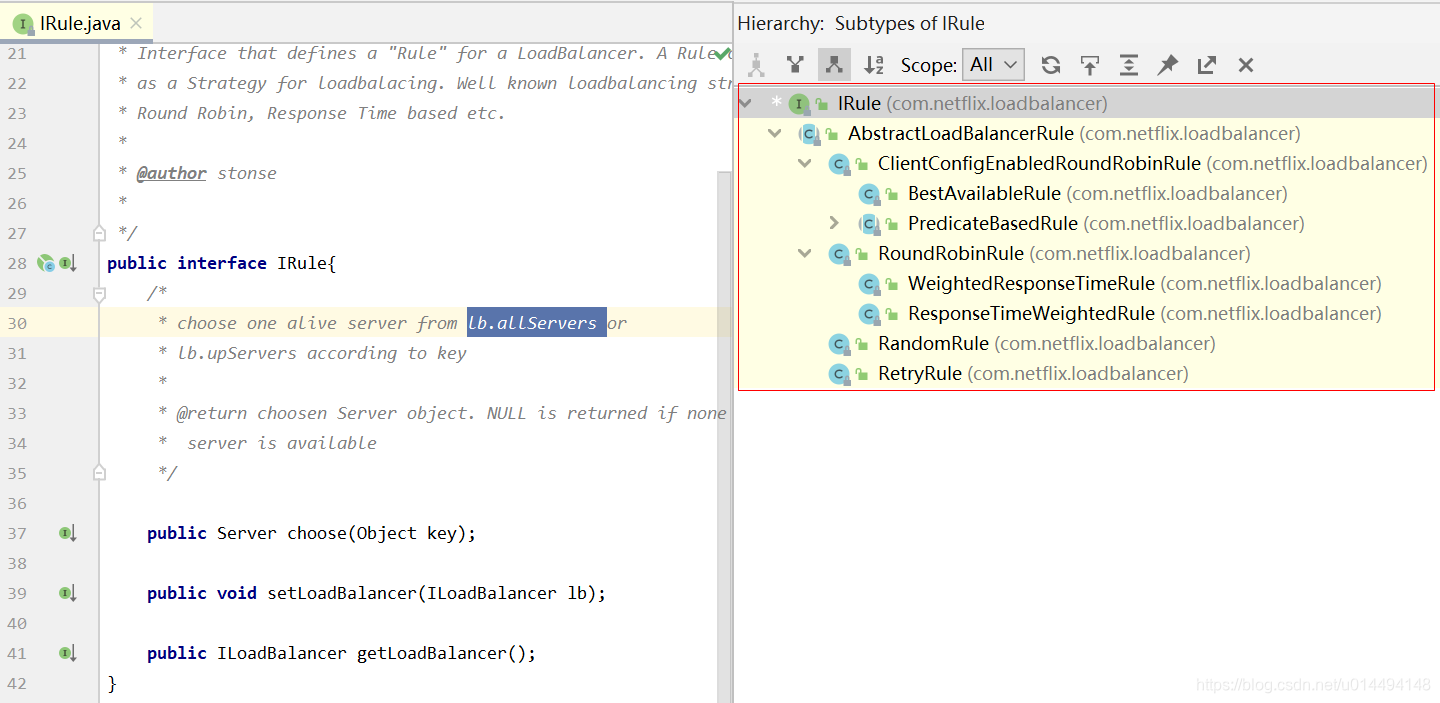
Task: Click the RoundRobinRule class icon
Action: tap(839, 253)
